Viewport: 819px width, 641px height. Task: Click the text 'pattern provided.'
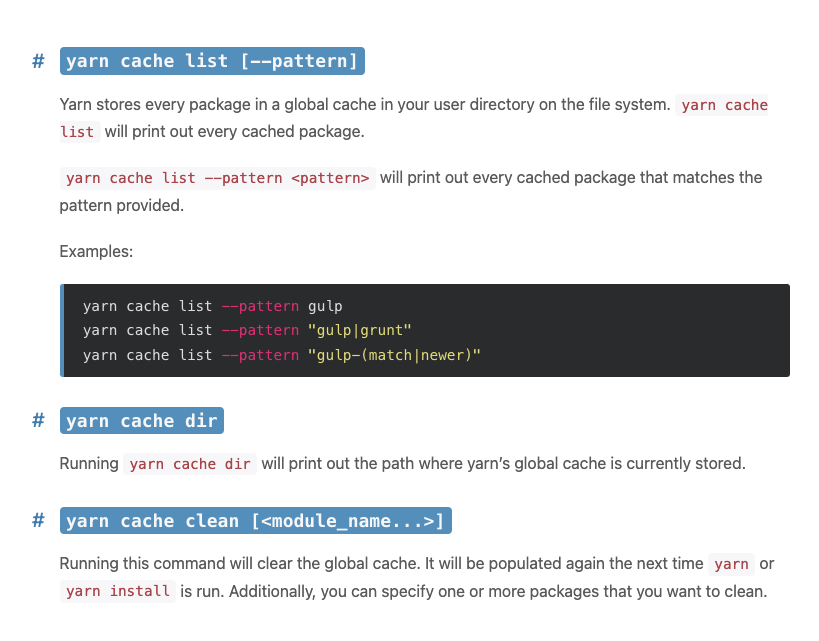pos(122,206)
